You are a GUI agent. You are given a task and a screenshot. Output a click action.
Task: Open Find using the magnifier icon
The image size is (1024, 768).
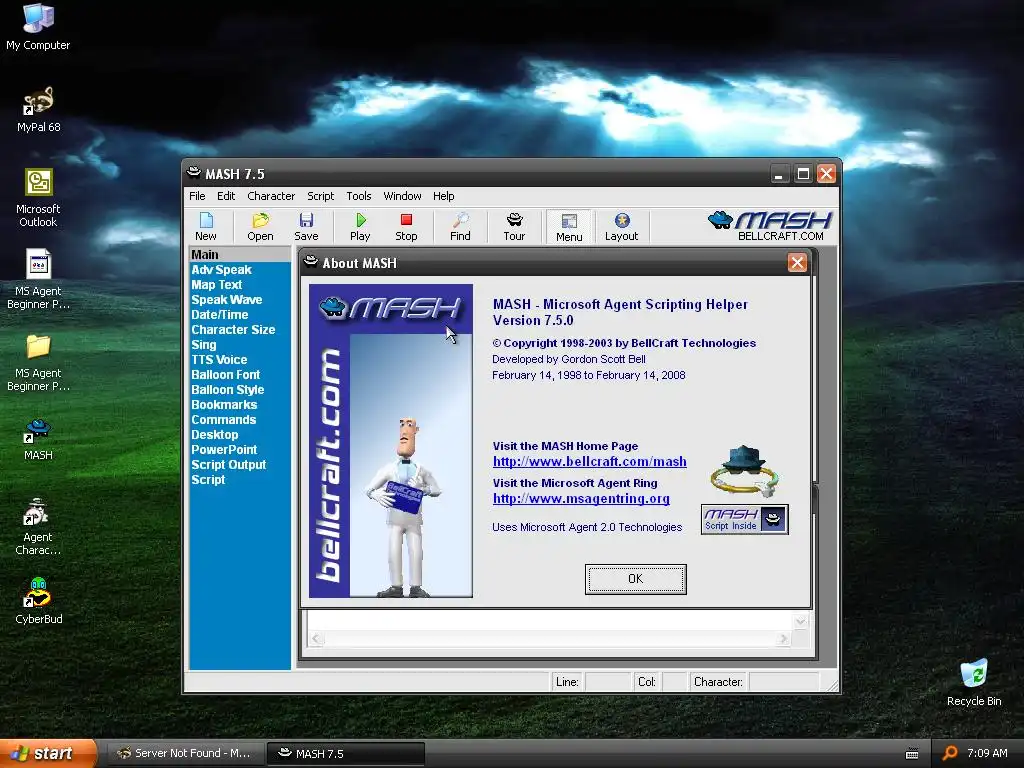pos(460,227)
